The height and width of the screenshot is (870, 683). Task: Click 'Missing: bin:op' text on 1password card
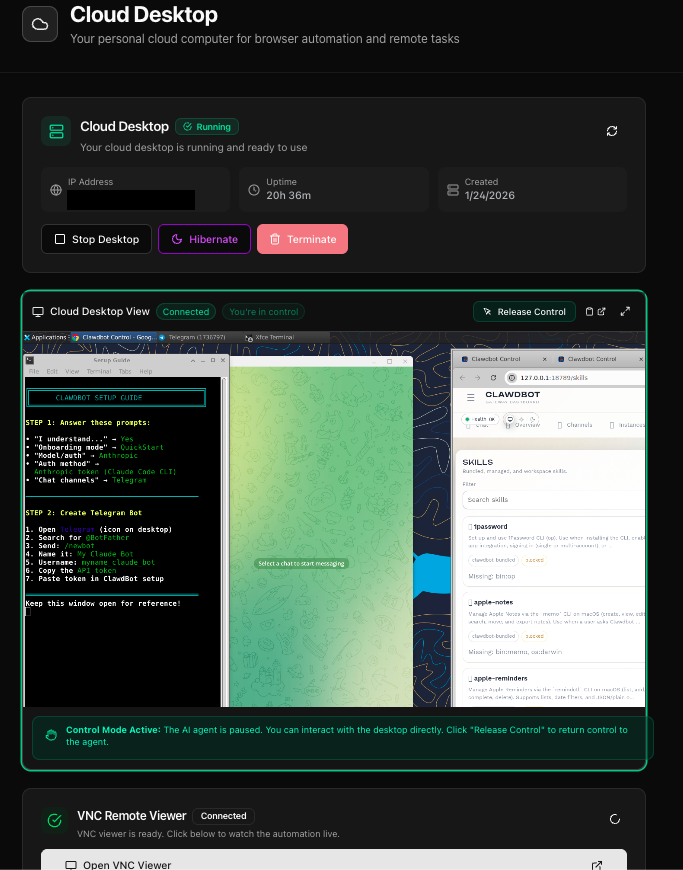[492, 576]
